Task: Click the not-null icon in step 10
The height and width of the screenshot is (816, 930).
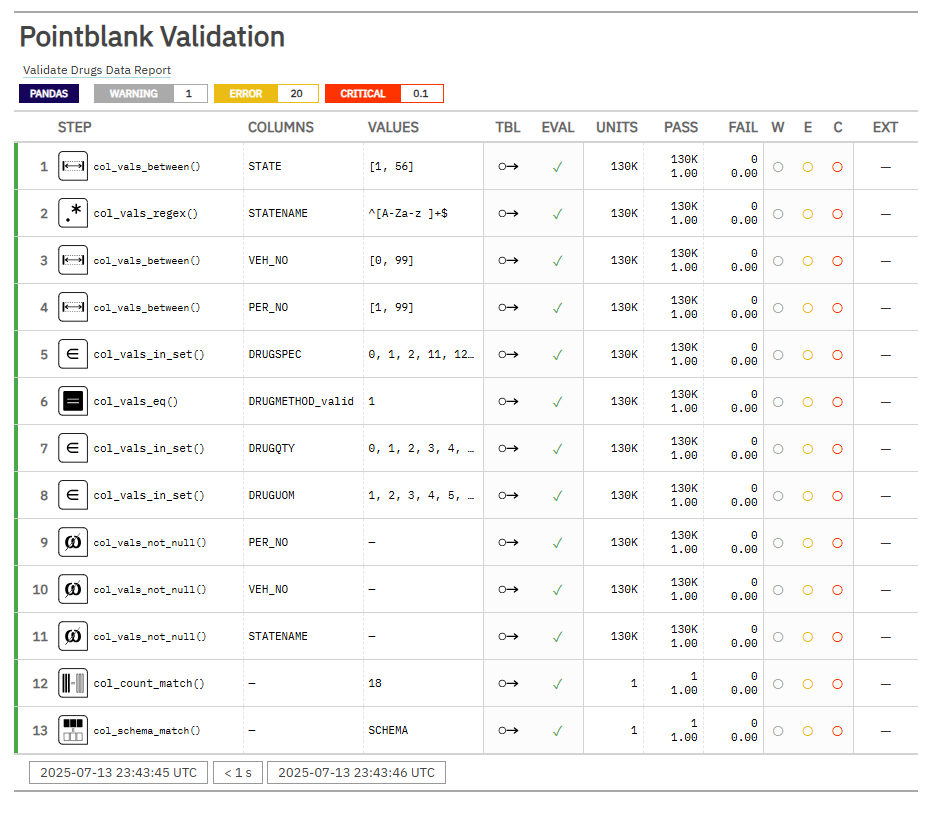Action: point(73,589)
